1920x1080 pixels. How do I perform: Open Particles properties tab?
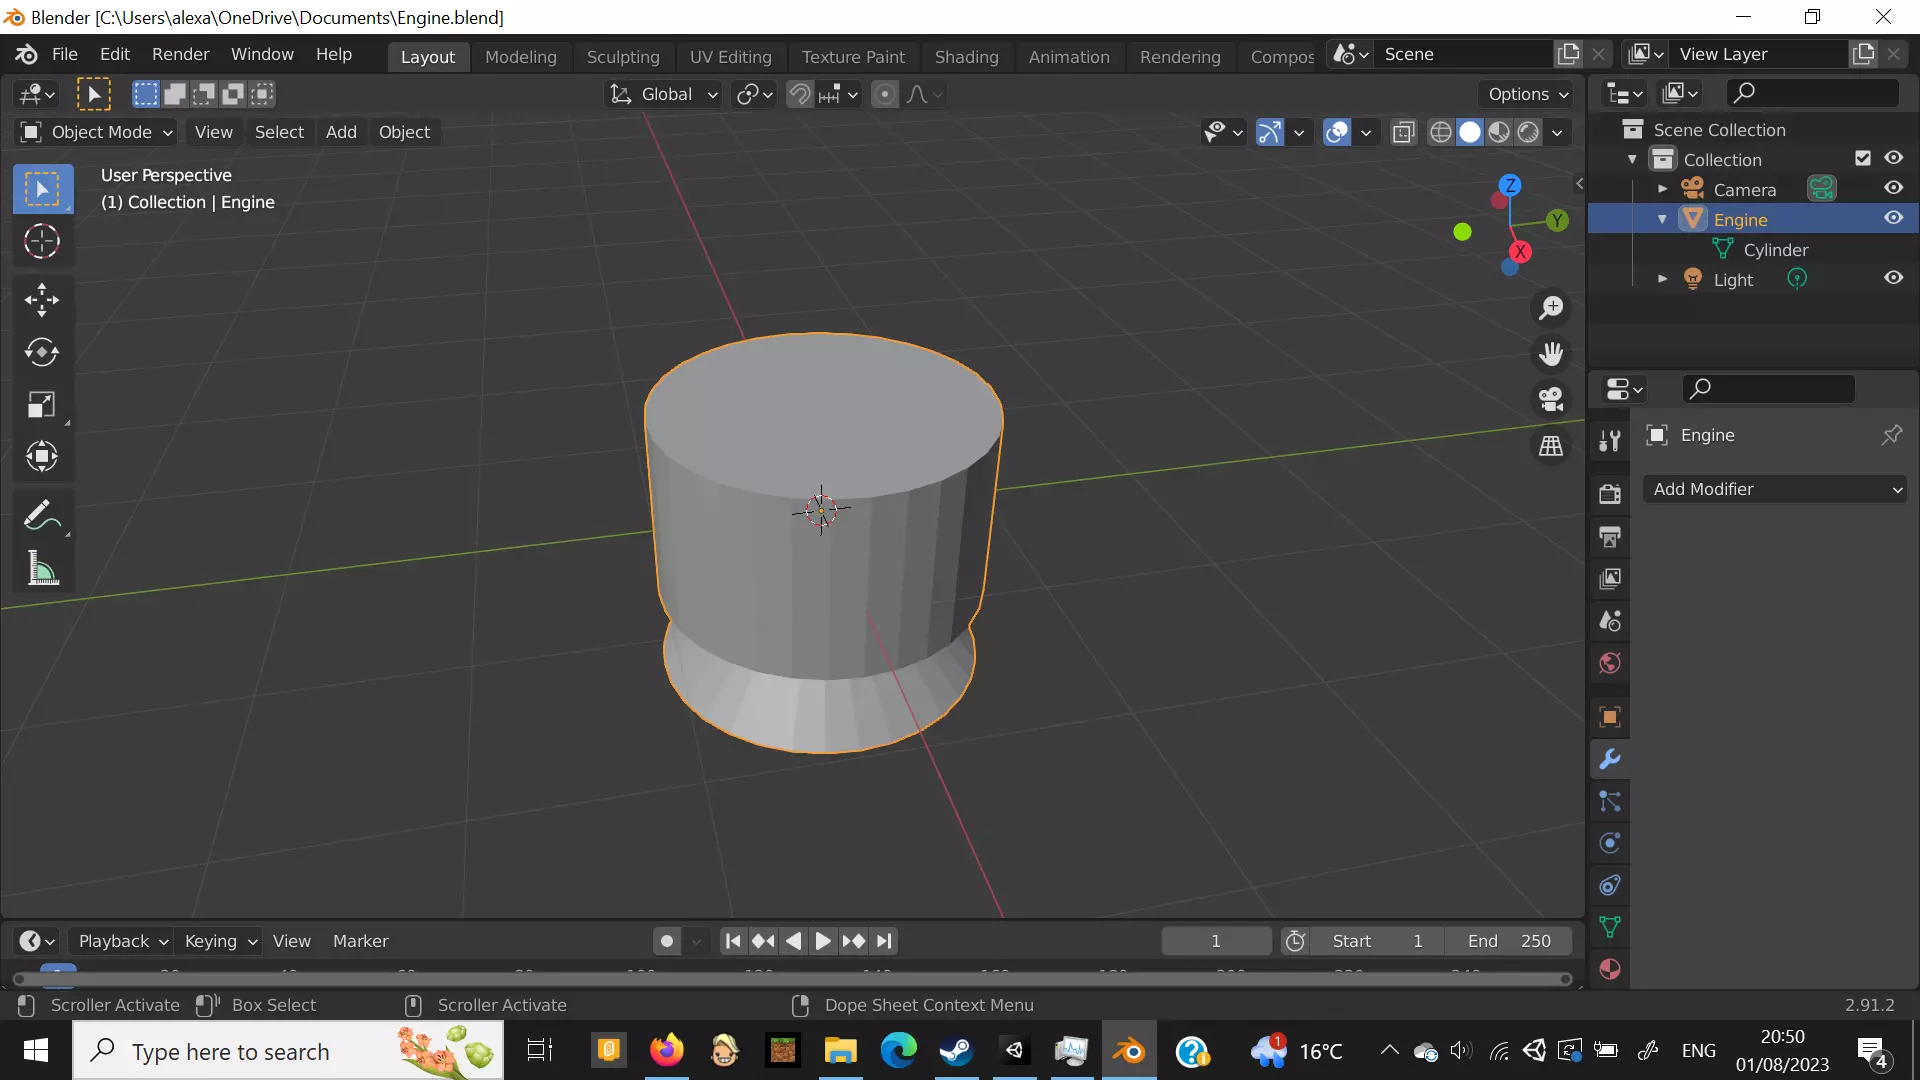tap(1610, 801)
